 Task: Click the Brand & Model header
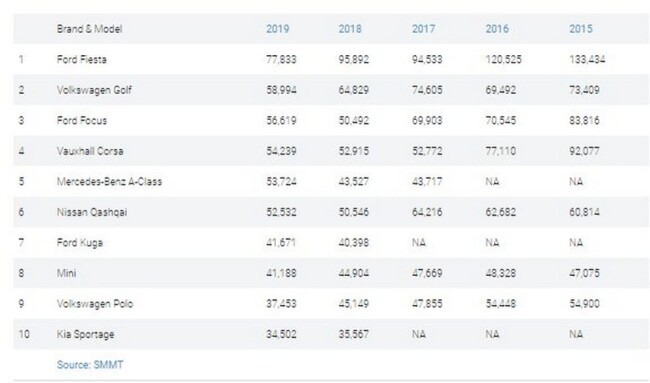[90, 29]
